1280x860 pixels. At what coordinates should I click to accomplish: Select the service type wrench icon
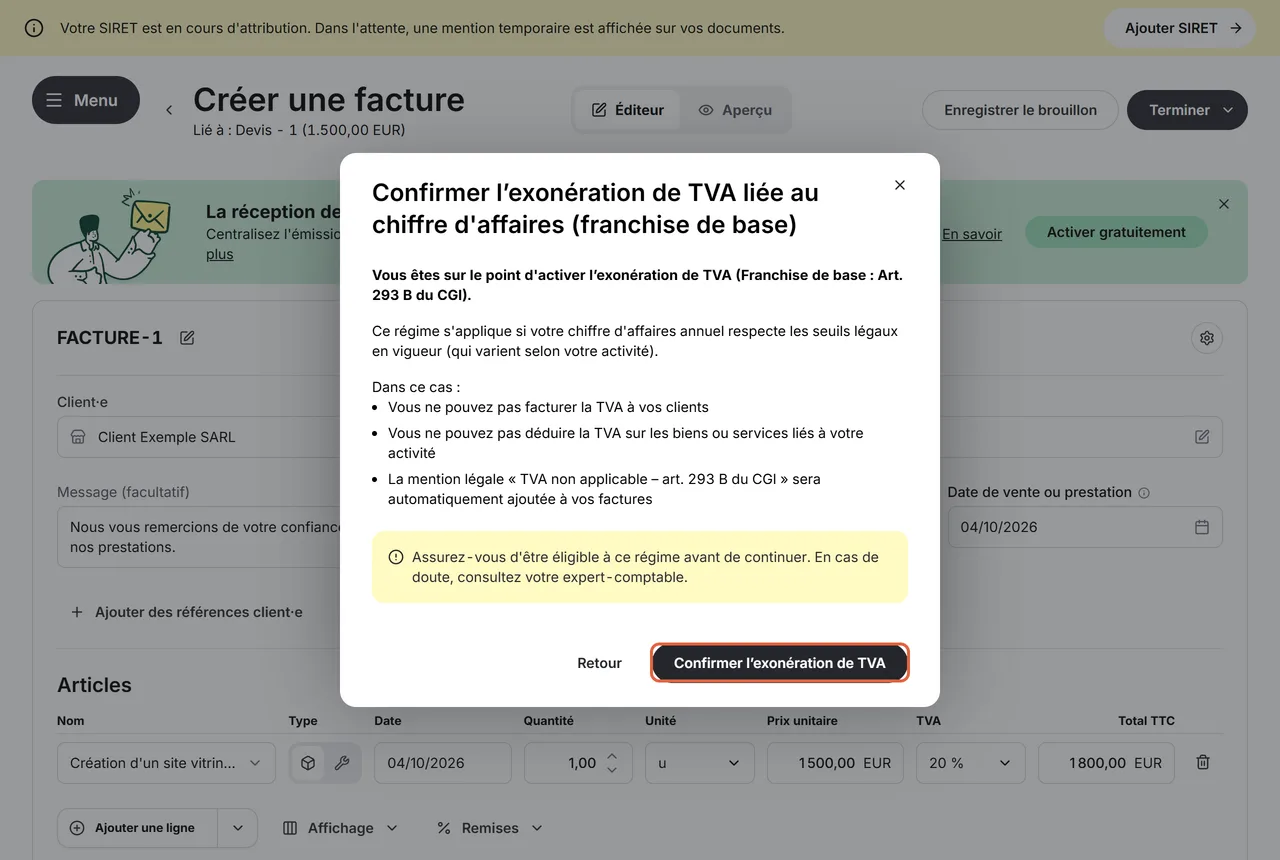342,763
